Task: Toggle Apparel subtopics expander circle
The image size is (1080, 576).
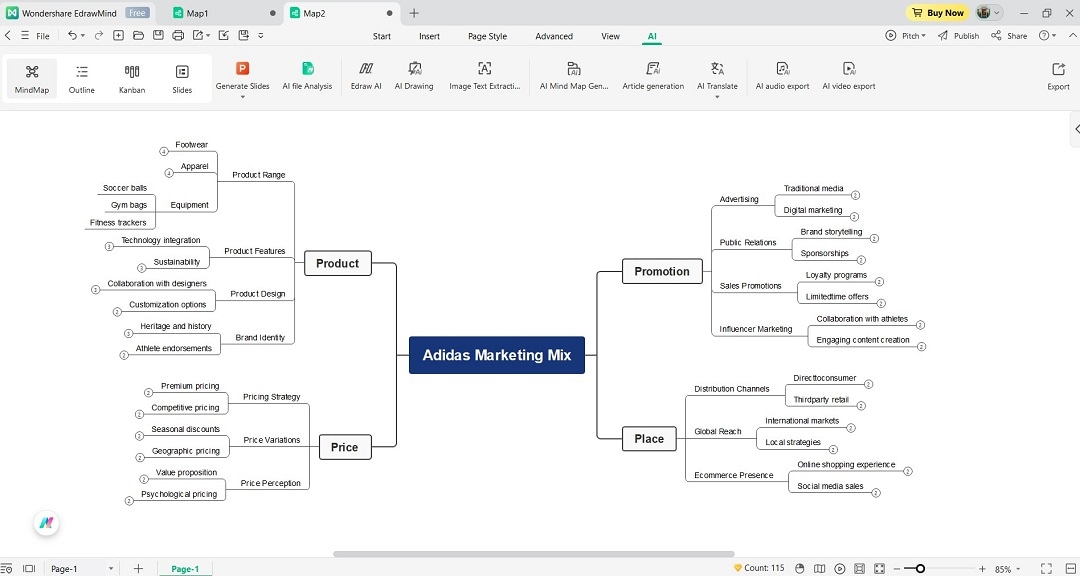Action: click(169, 173)
